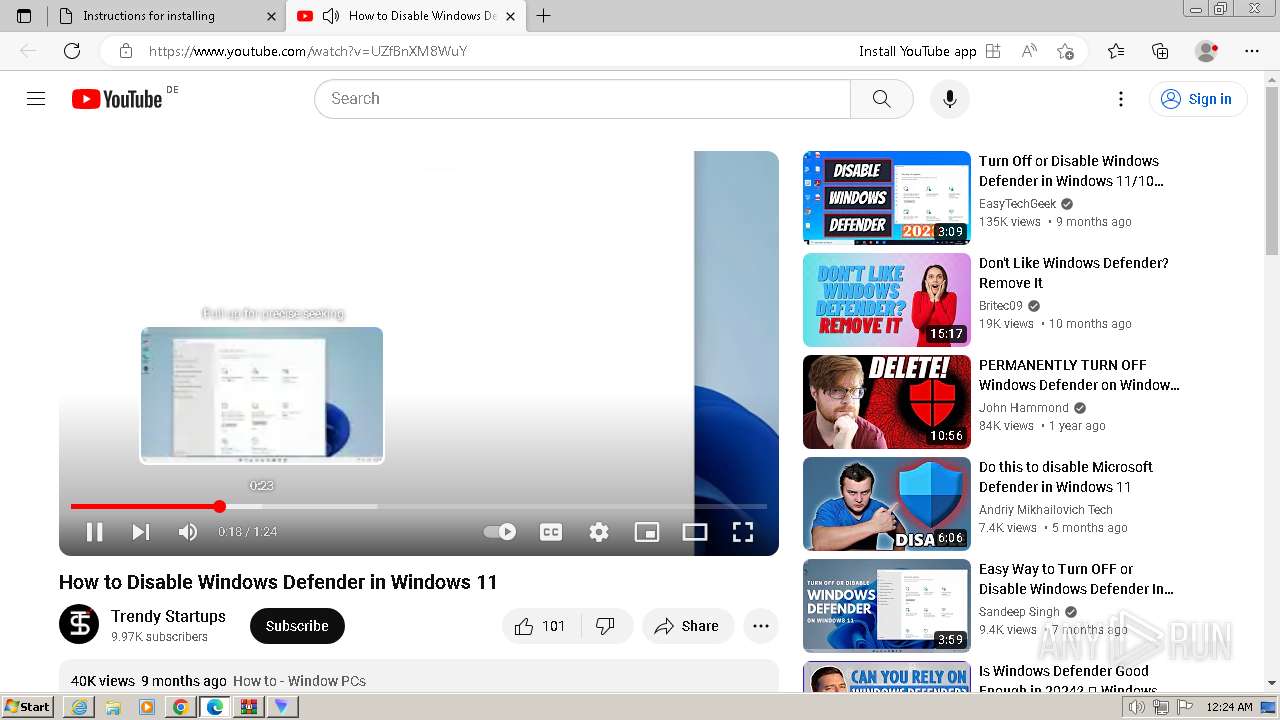The height and width of the screenshot is (720, 1280).
Task: Add this page to favorites
Action: [x=1065, y=51]
